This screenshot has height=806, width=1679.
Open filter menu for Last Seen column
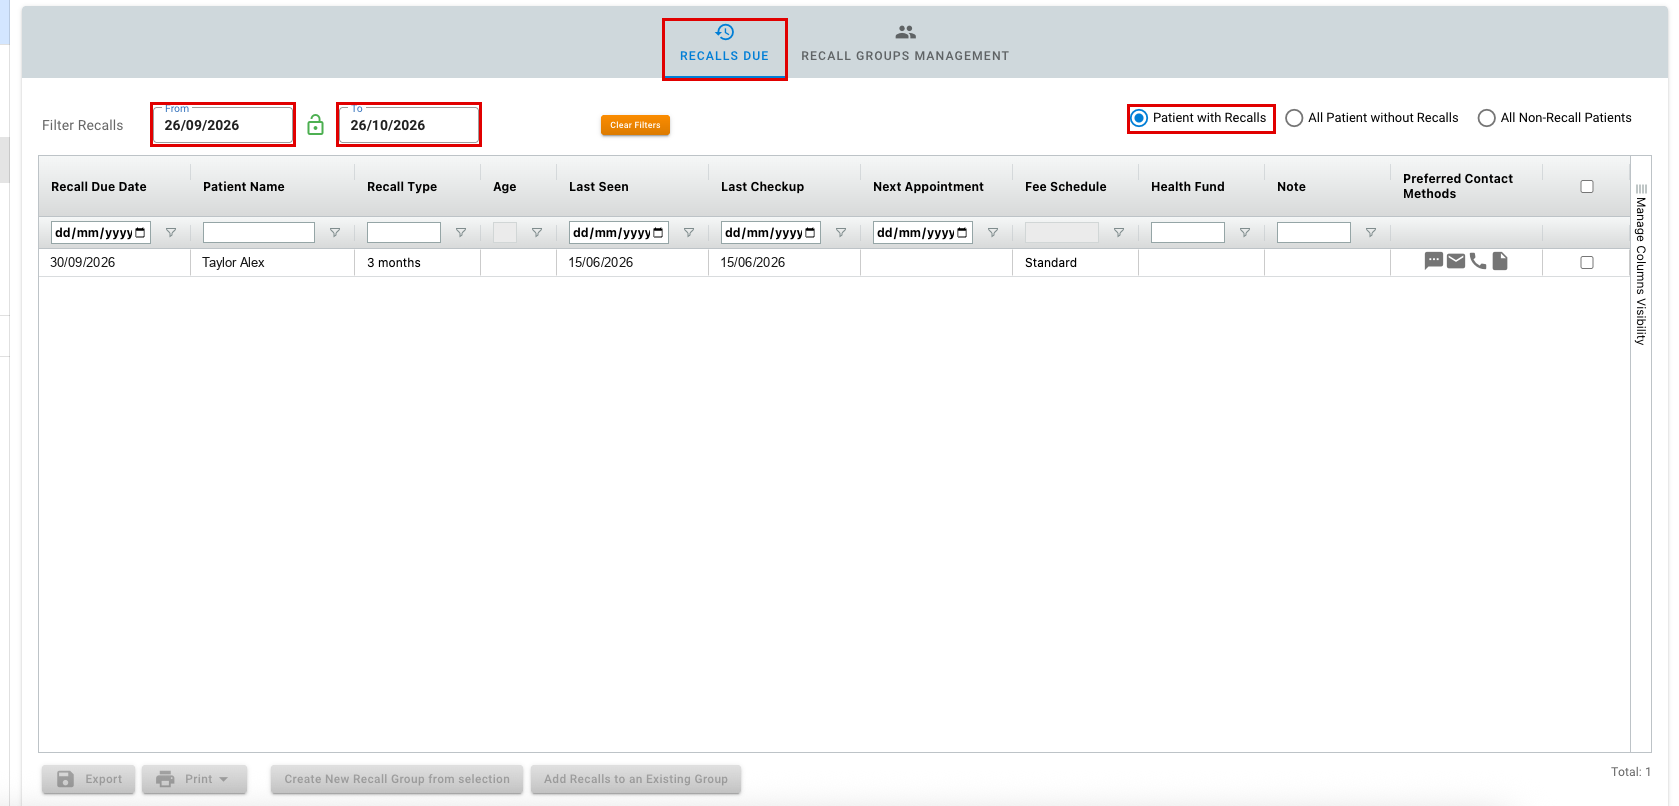coord(689,233)
